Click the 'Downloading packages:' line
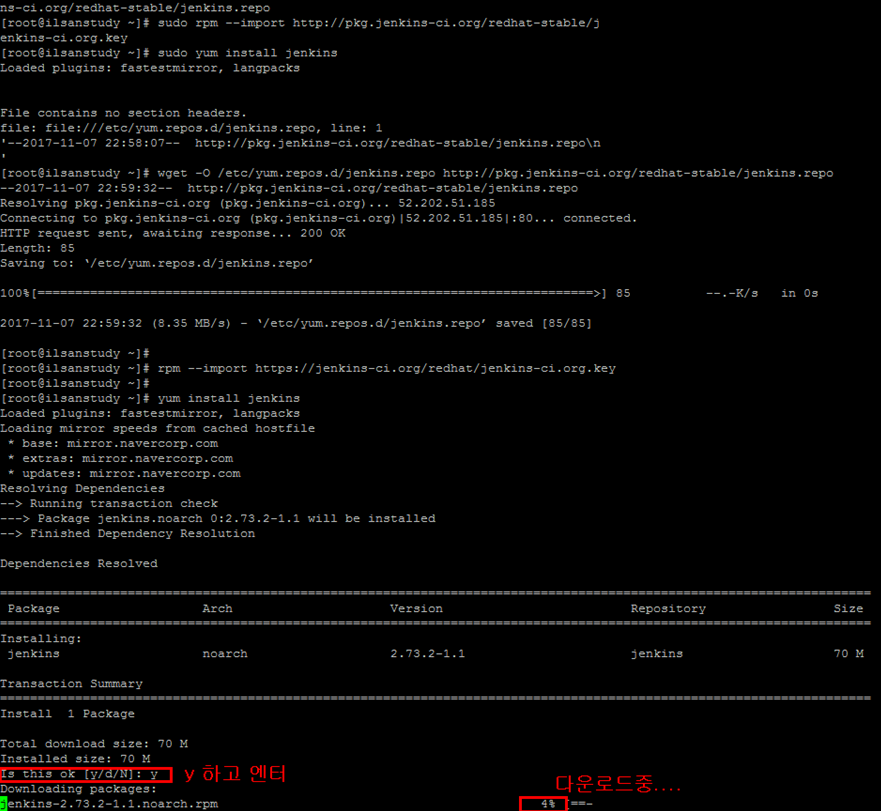 click(79, 789)
